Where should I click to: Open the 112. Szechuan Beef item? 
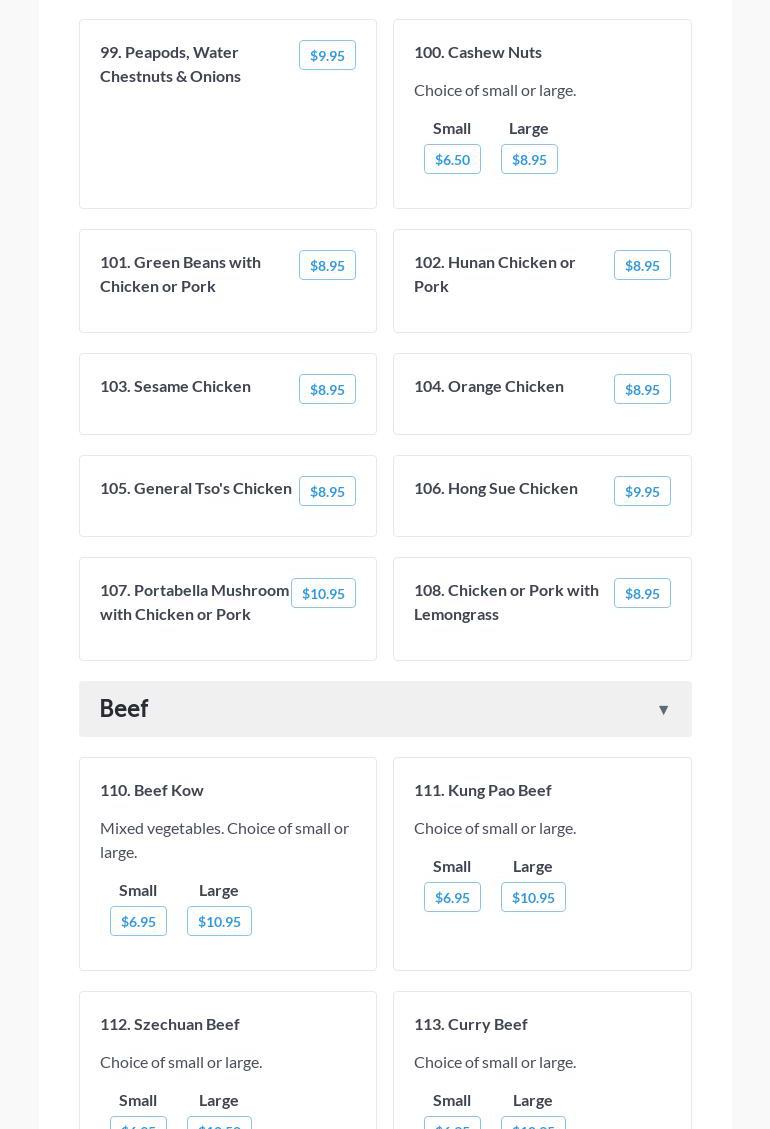click(170, 1024)
